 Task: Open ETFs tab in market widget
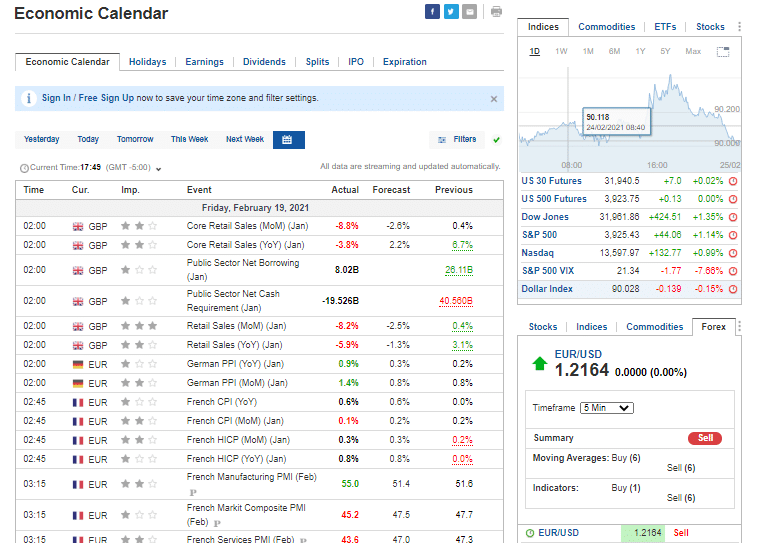[665, 27]
